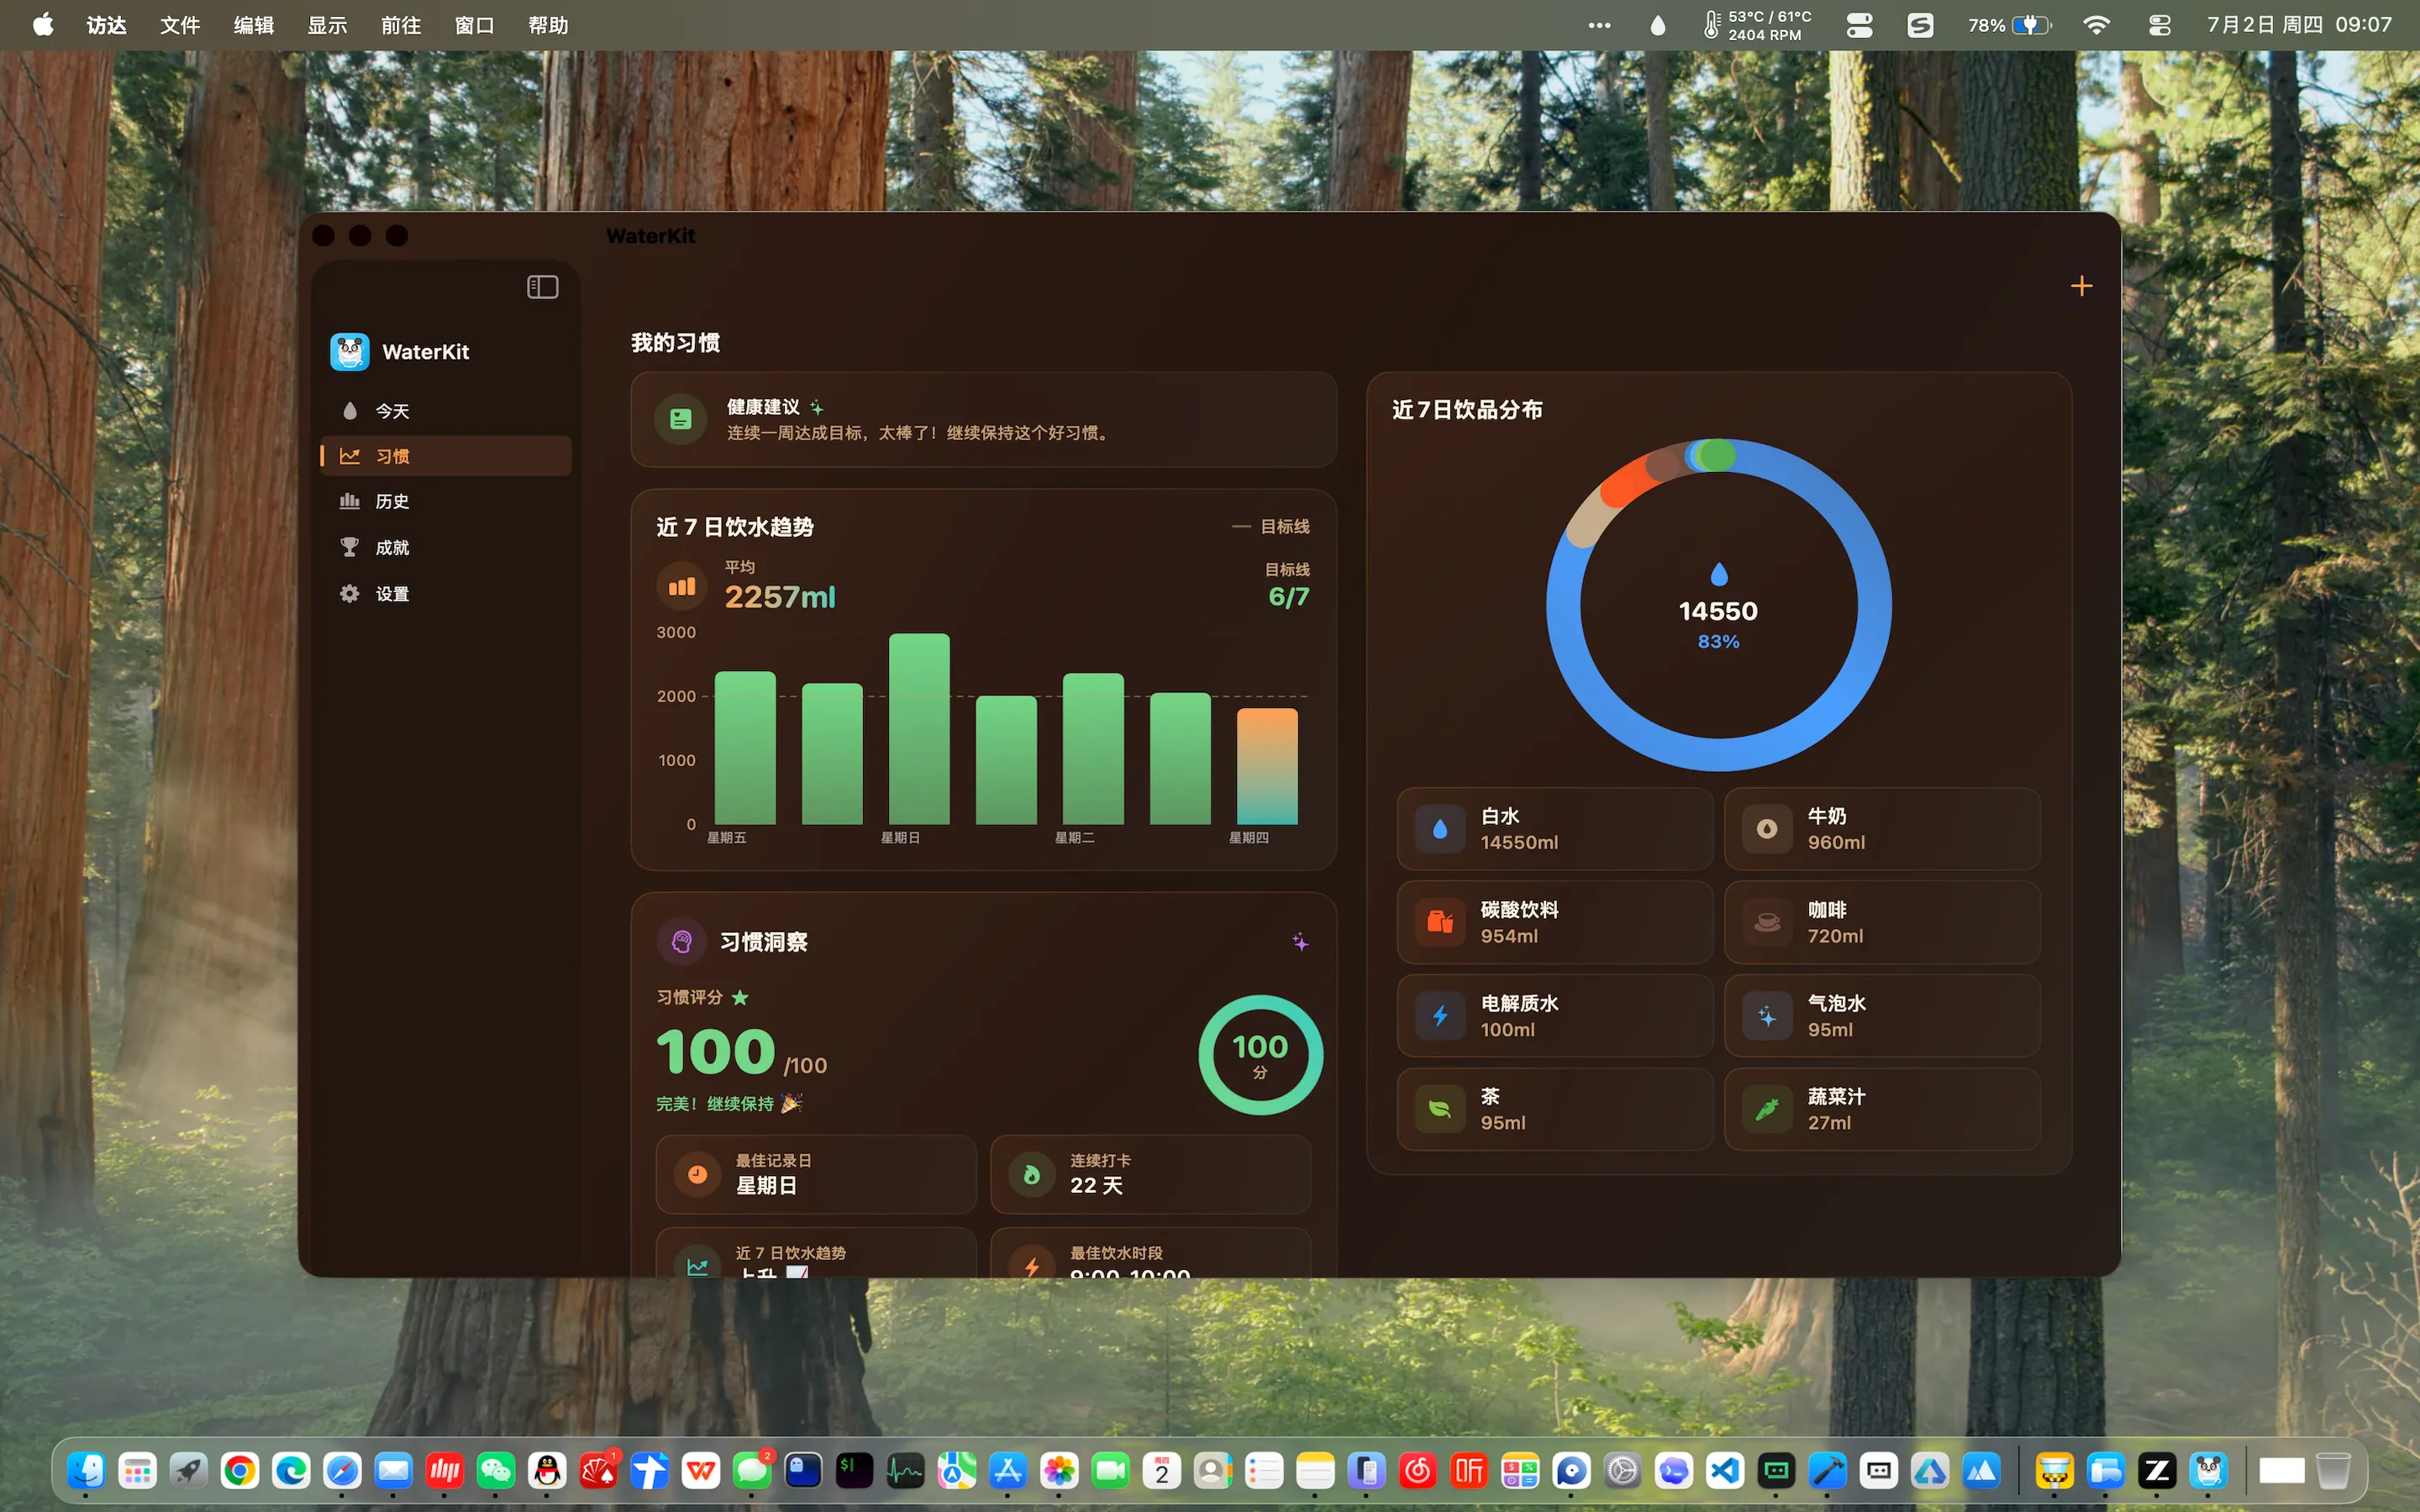The image size is (2420, 1512).
Task: Select the 咖啡 720ml drink card
Action: click(1882, 922)
